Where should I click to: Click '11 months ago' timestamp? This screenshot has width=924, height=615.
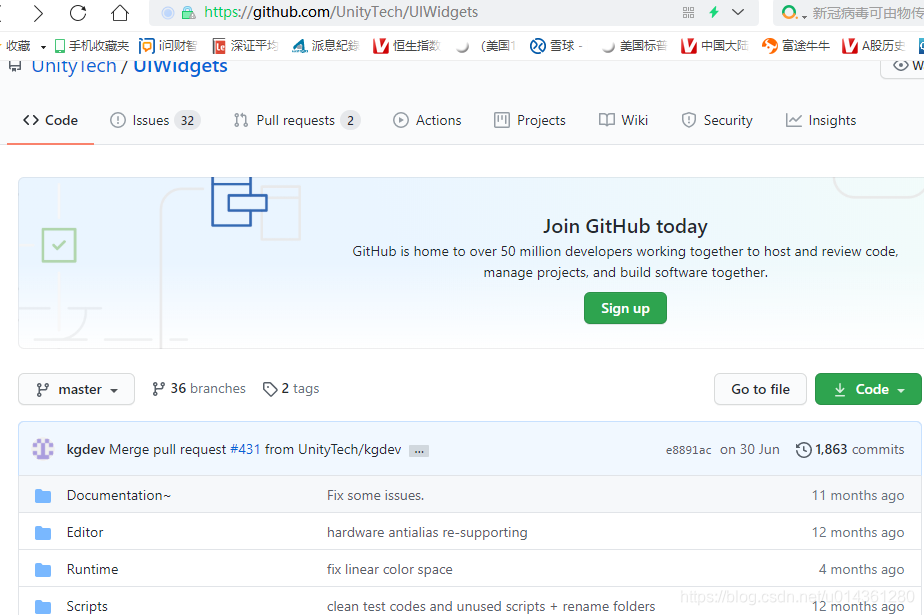click(857, 495)
